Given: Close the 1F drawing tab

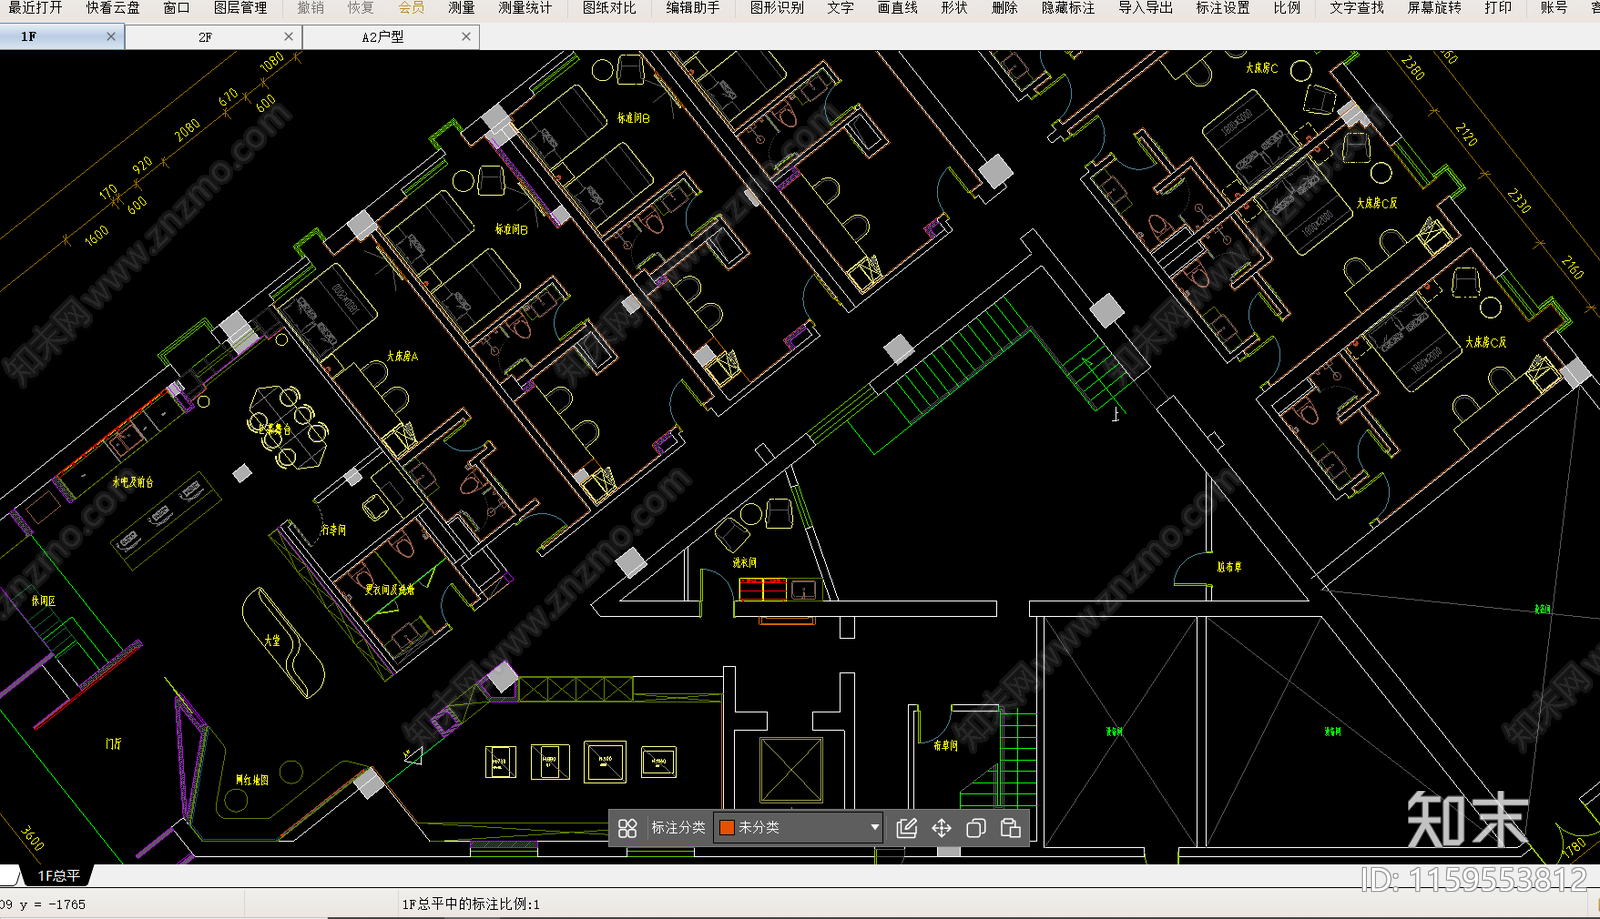Looking at the screenshot, I should pyautogui.click(x=111, y=36).
